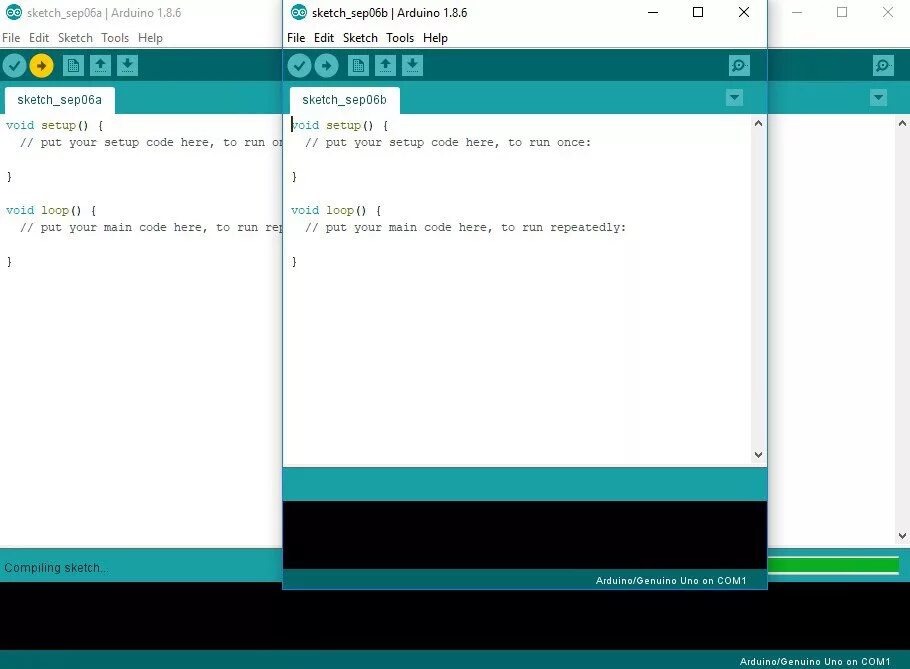The image size is (910, 669).
Task: Minimize the sketch_sep06a window
Action: [797, 12]
